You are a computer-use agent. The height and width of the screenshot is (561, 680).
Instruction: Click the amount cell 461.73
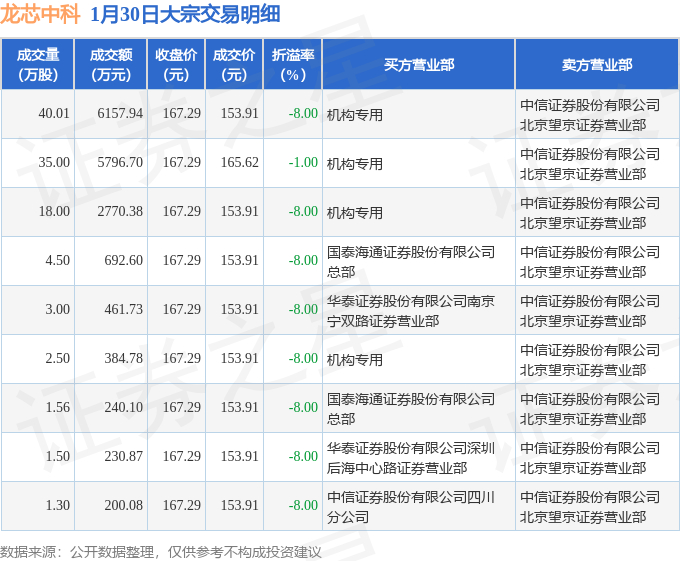coord(123,310)
